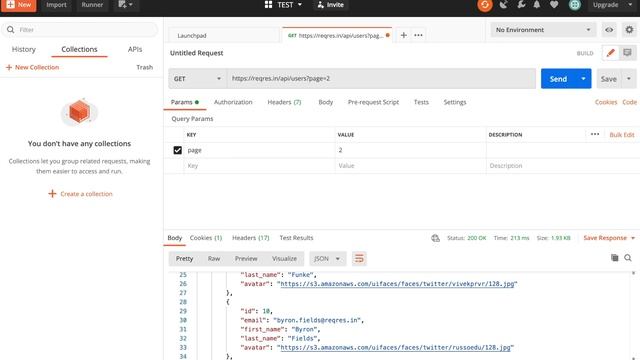Toggle the wrap lines icon in response
Image resolution: width=640 pixels, height=360 pixels.
pyautogui.click(x=359, y=258)
